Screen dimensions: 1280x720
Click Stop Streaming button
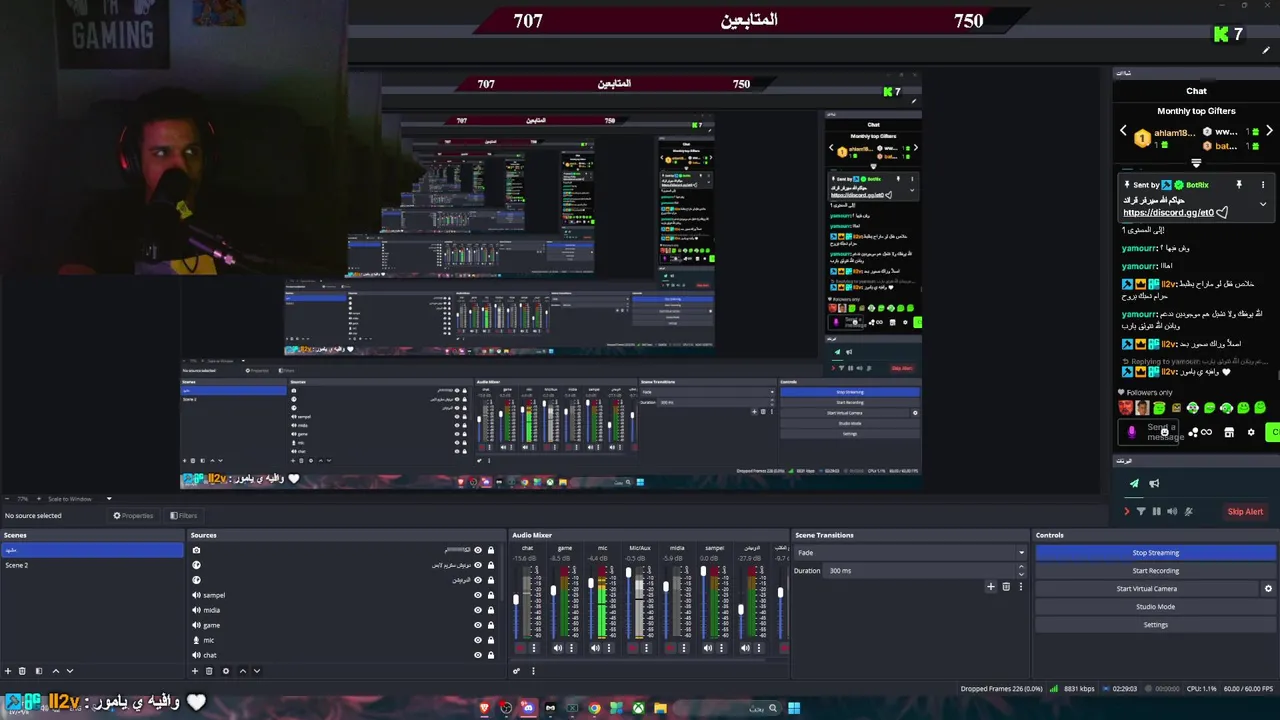tap(1156, 553)
